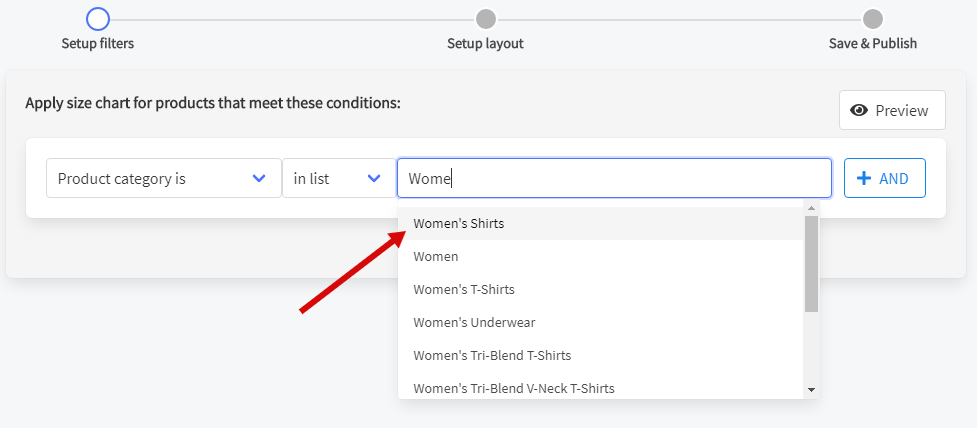Image resolution: width=977 pixels, height=428 pixels.
Task: Choose the Women category option
Action: click(x=436, y=256)
